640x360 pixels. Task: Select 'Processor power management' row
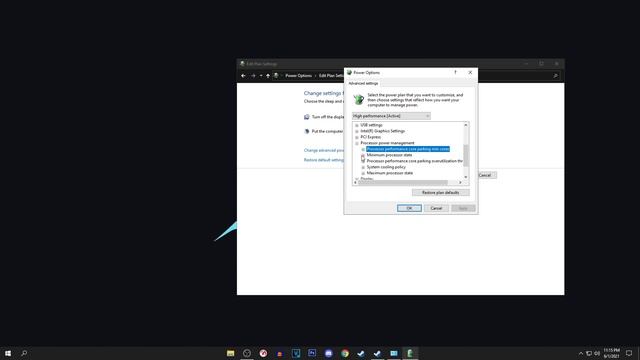point(387,143)
